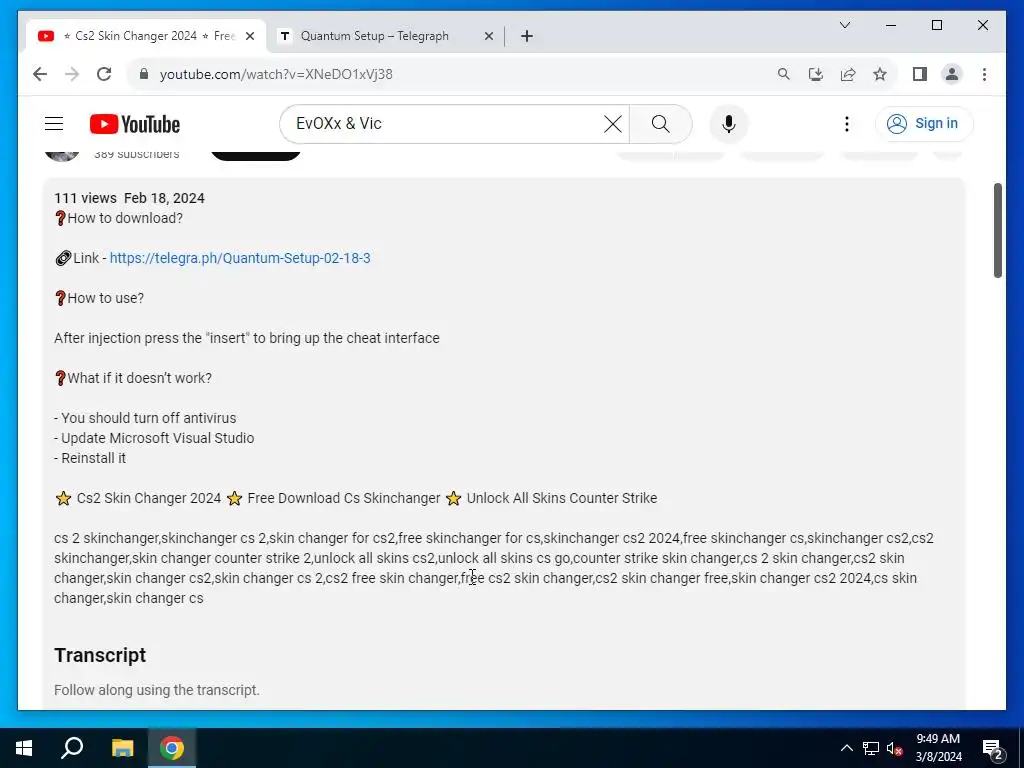Open the muted volume tray icon

pyautogui.click(x=895, y=748)
